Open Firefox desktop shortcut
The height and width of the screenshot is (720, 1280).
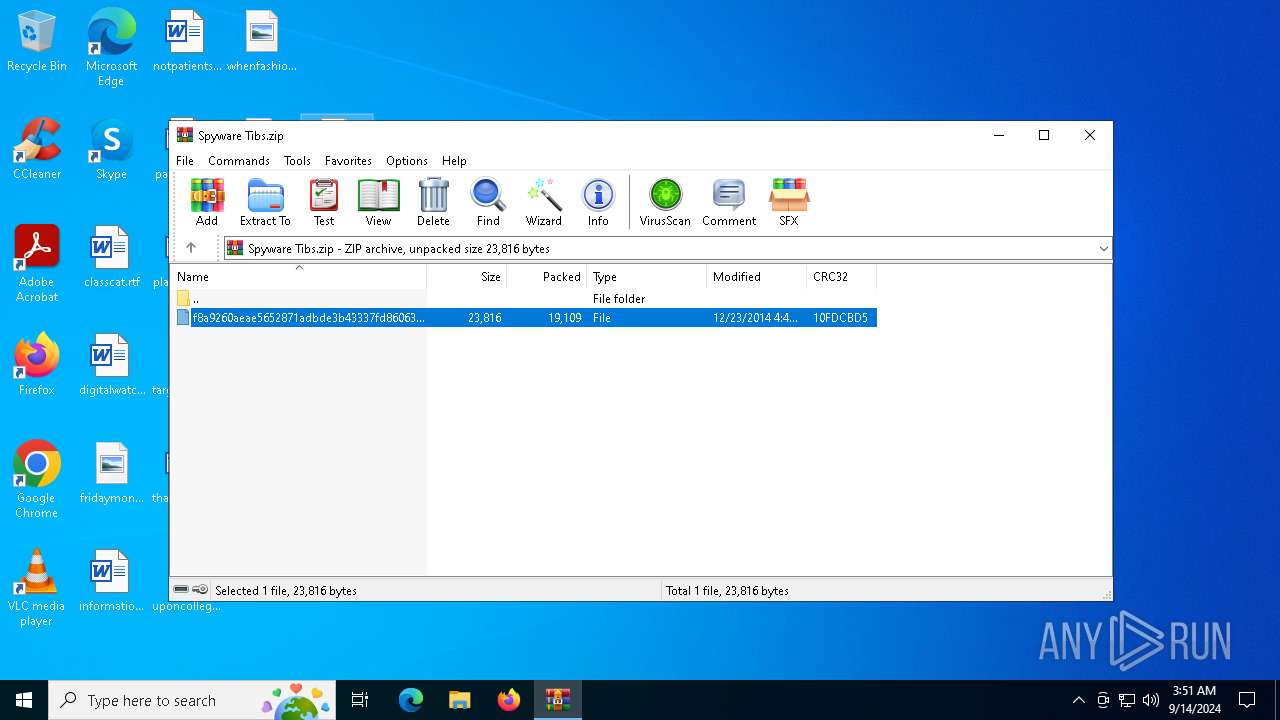[x=37, y=365]
